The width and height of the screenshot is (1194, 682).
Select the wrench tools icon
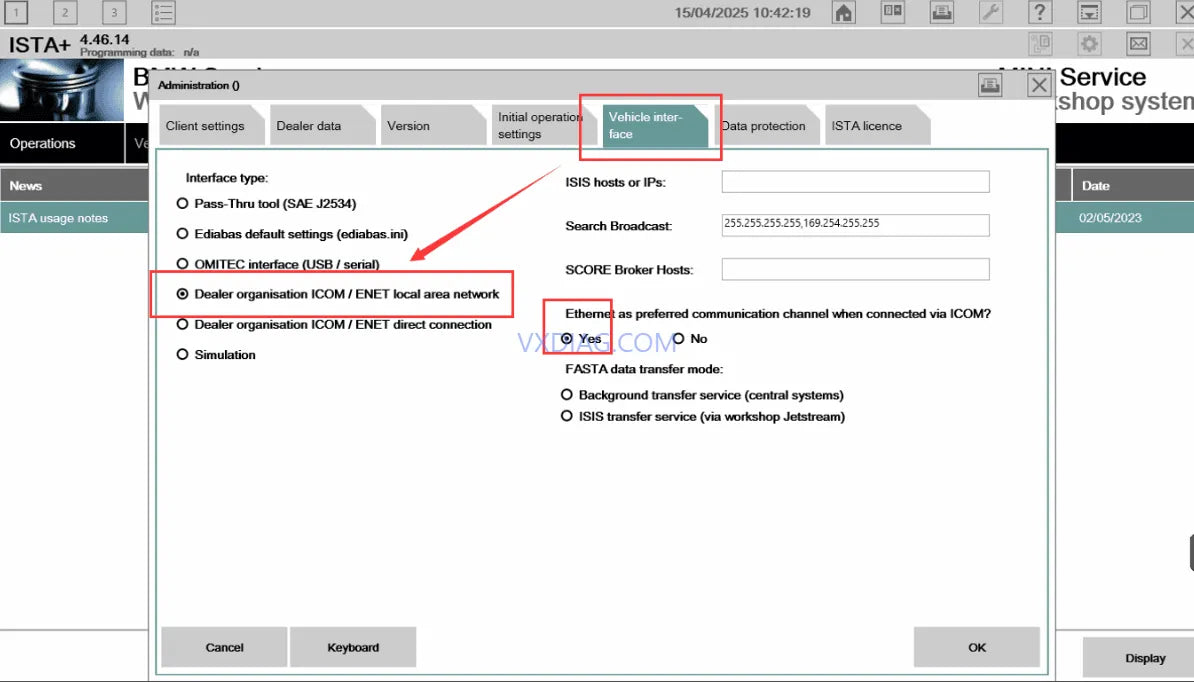tap(989, 12)
